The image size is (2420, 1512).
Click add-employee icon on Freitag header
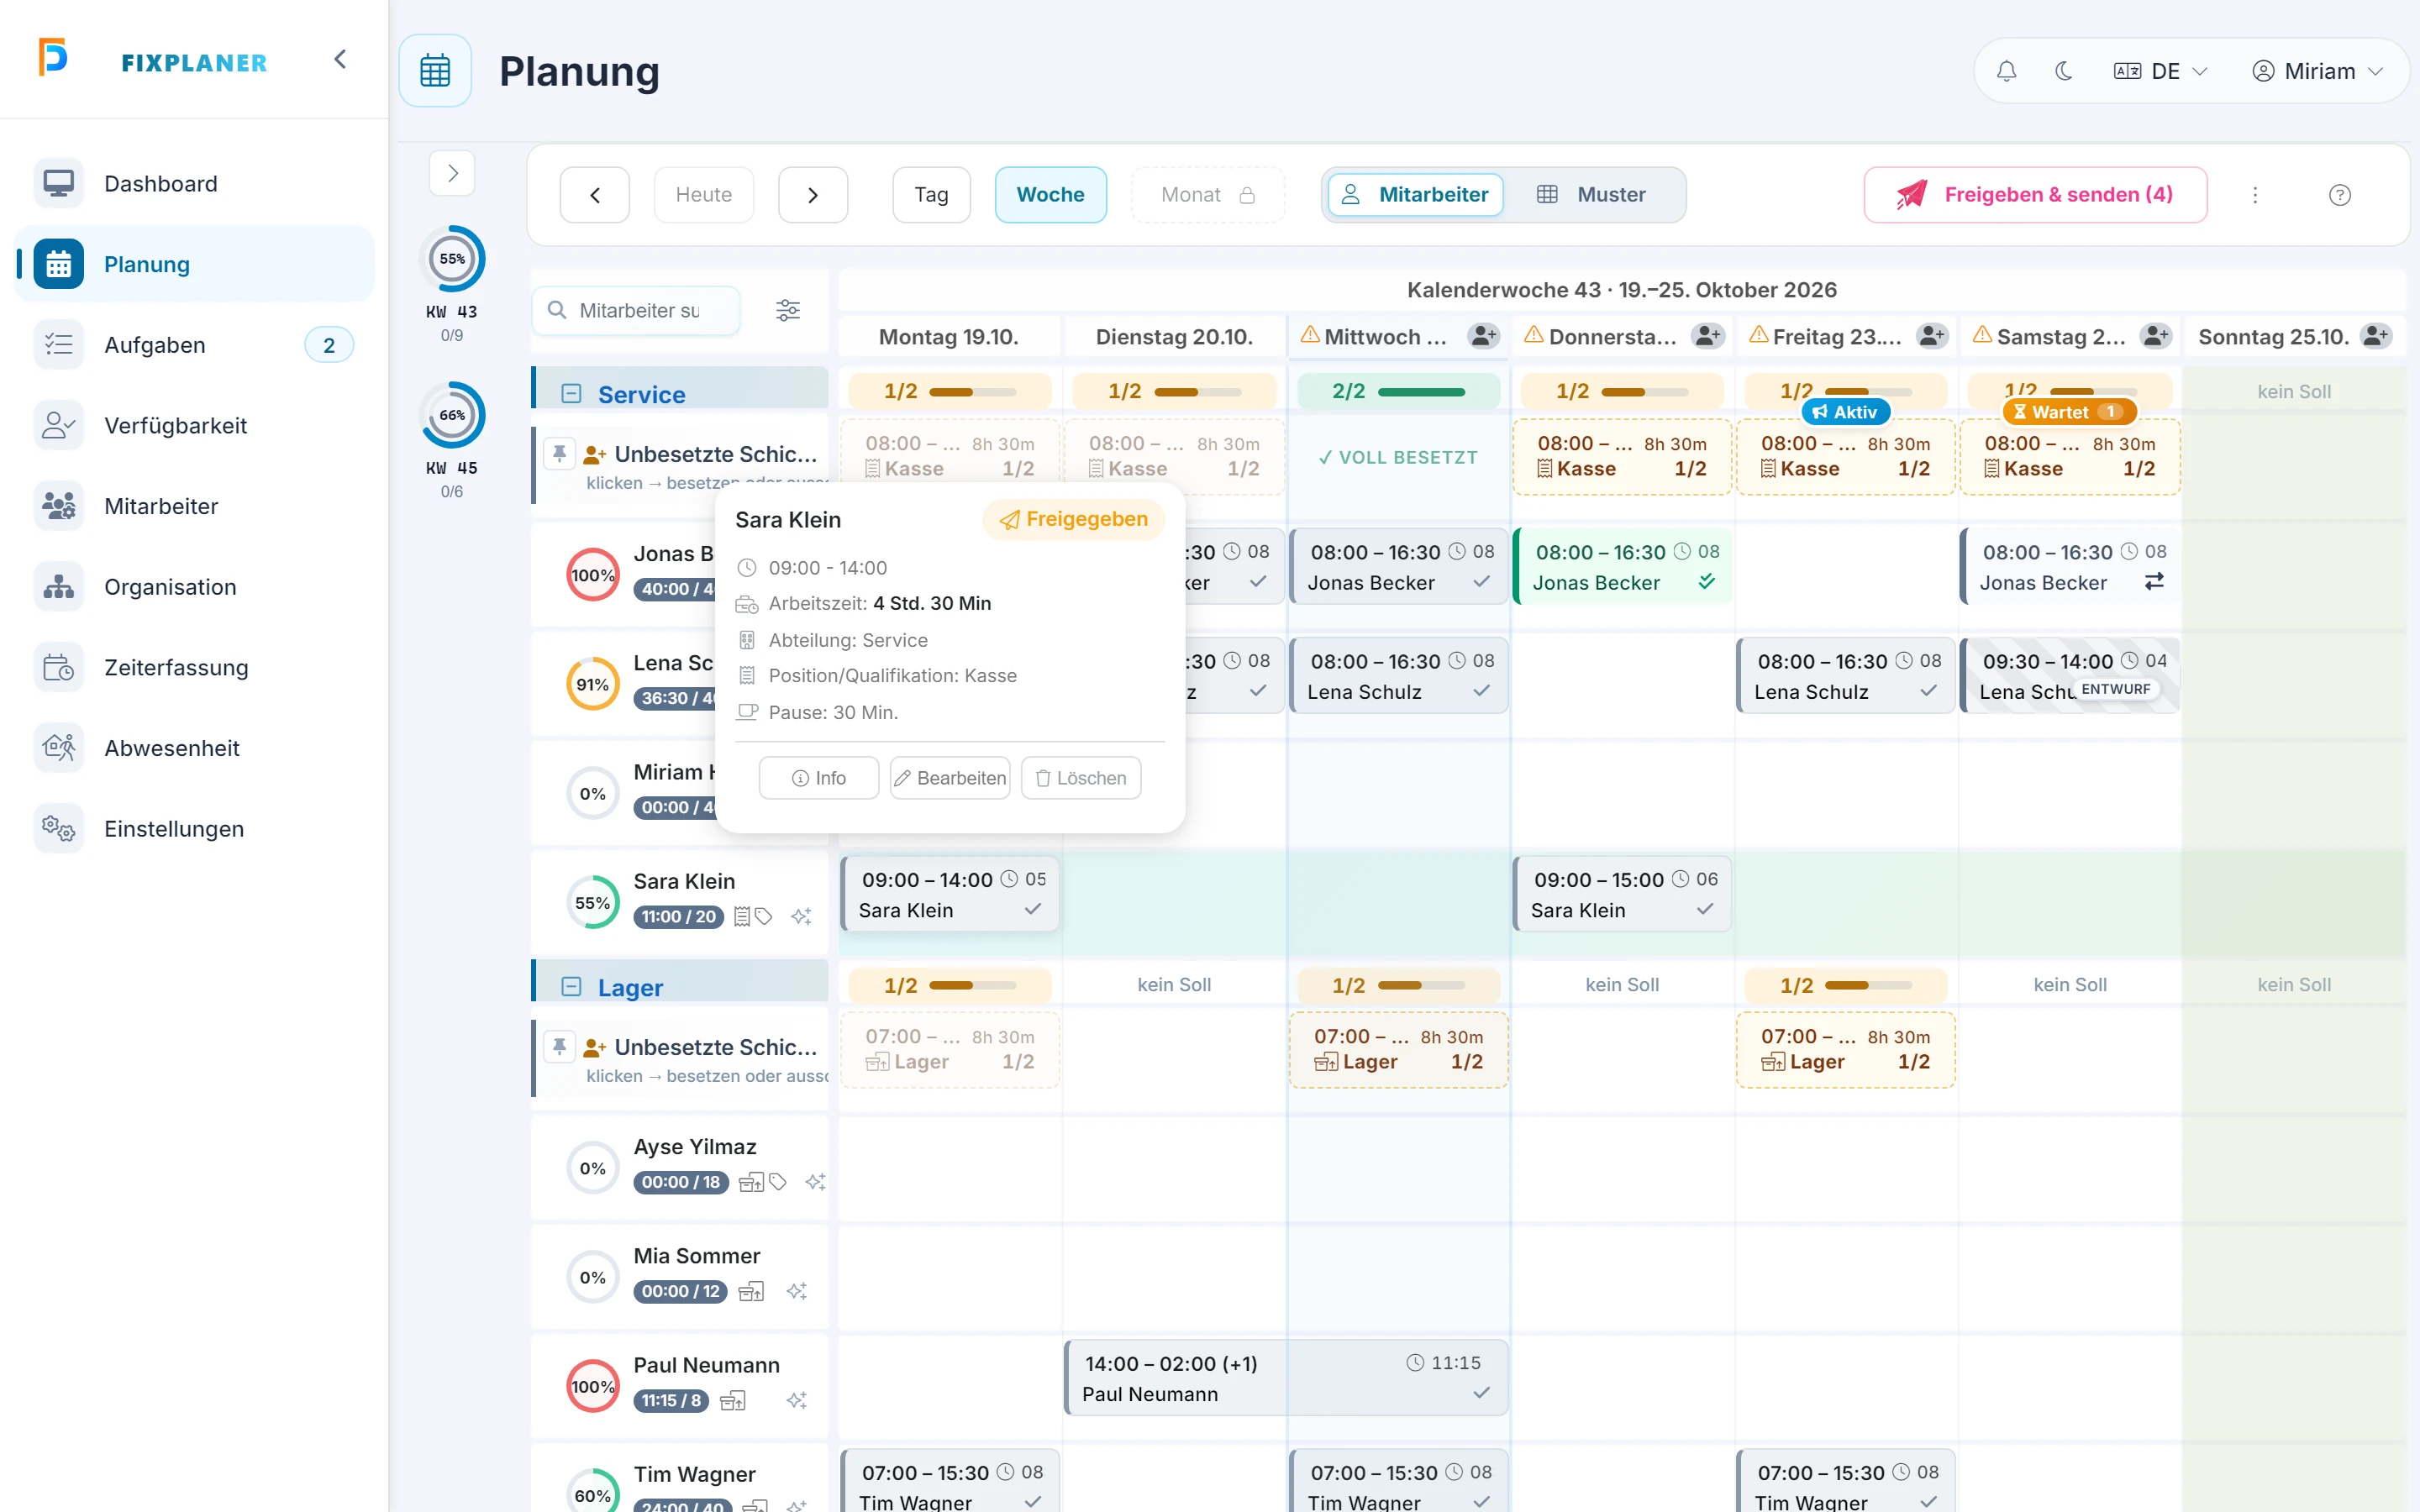tap(1932, 336)
